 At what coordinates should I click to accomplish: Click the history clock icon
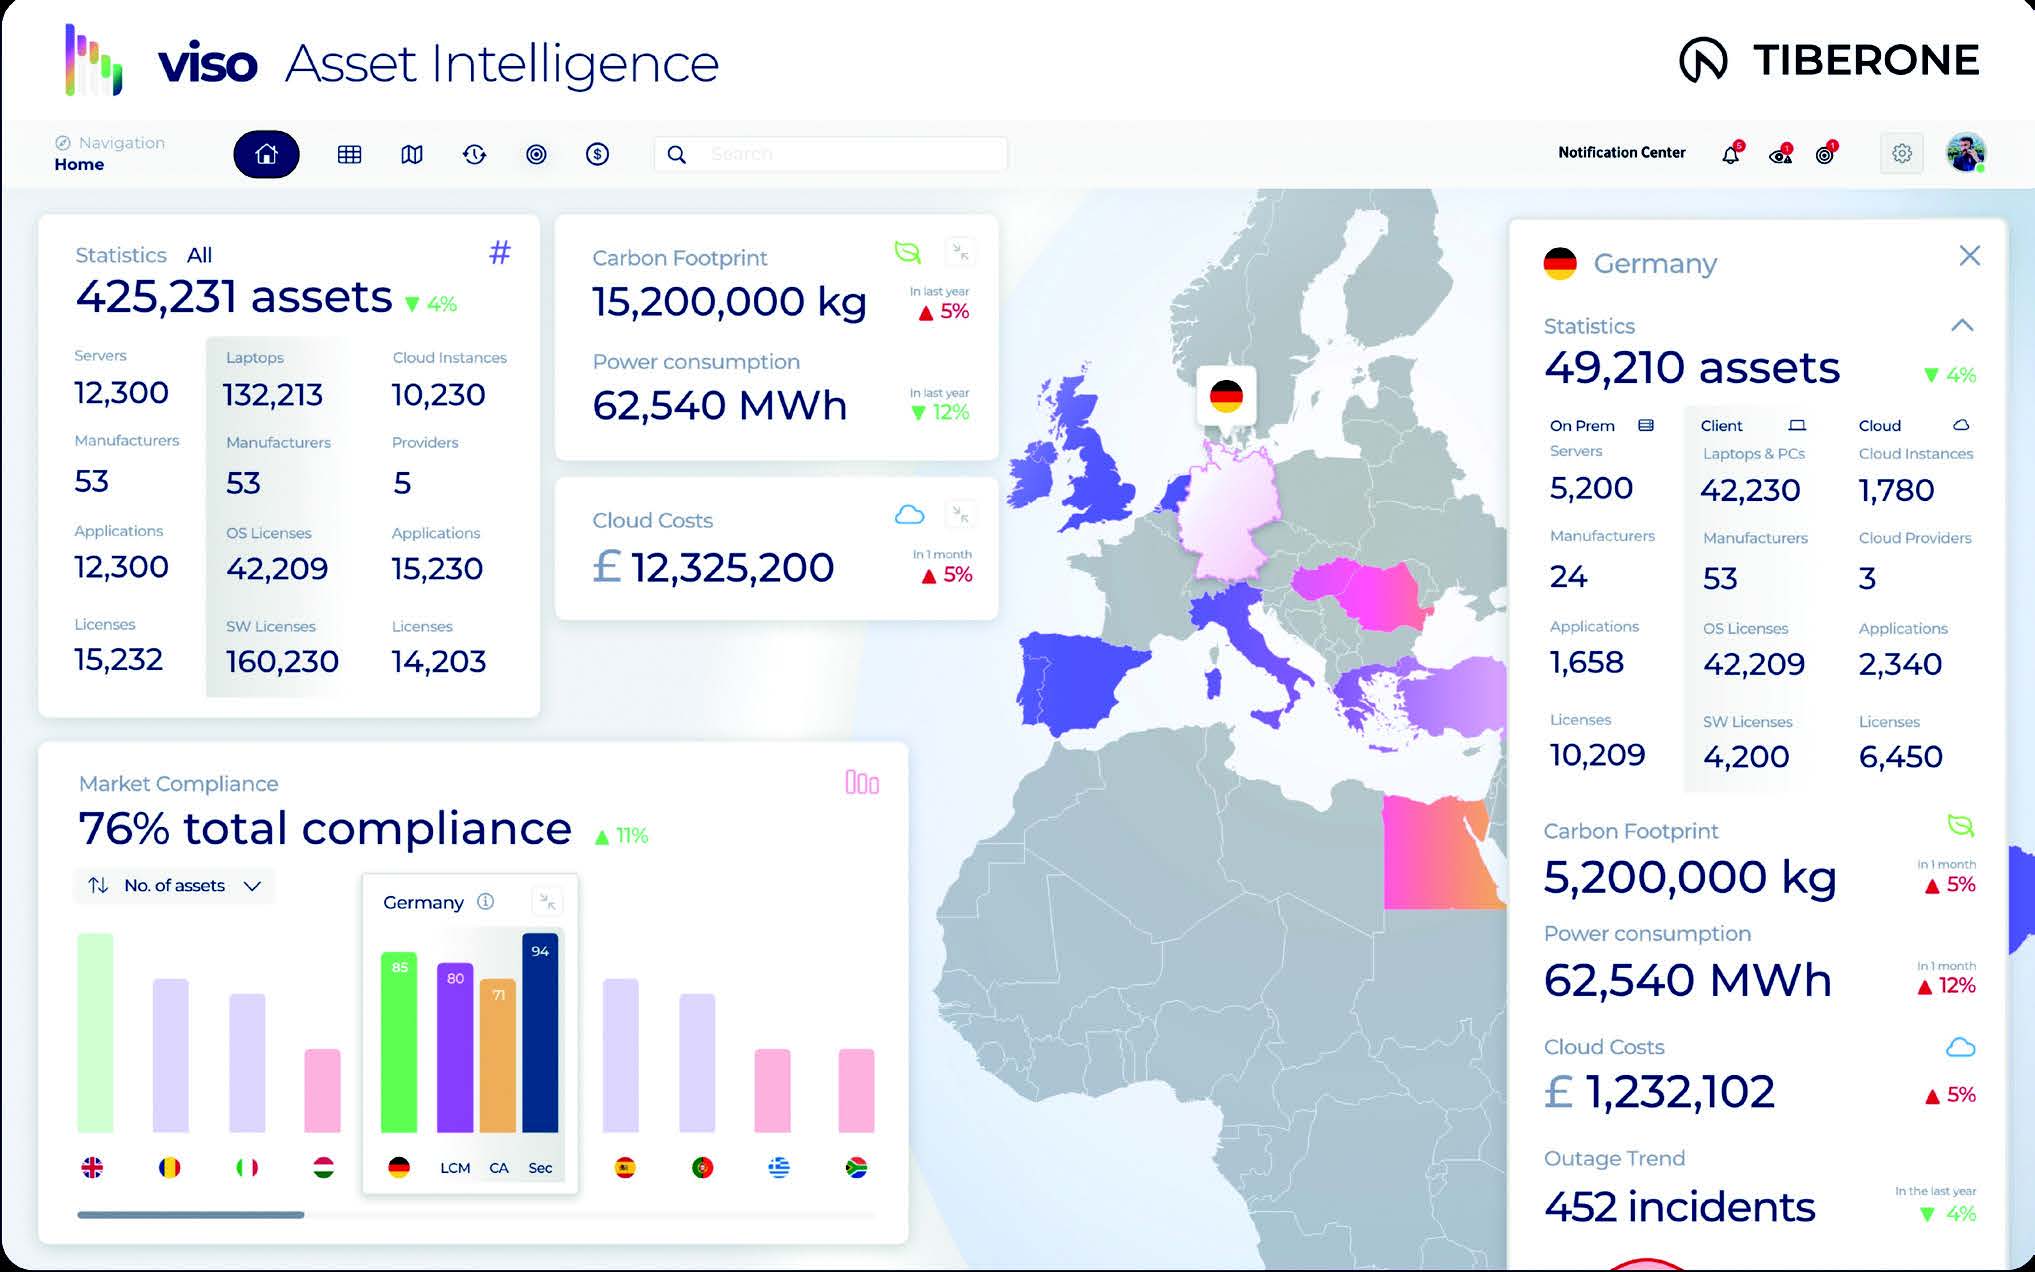(x=474, y=154)
